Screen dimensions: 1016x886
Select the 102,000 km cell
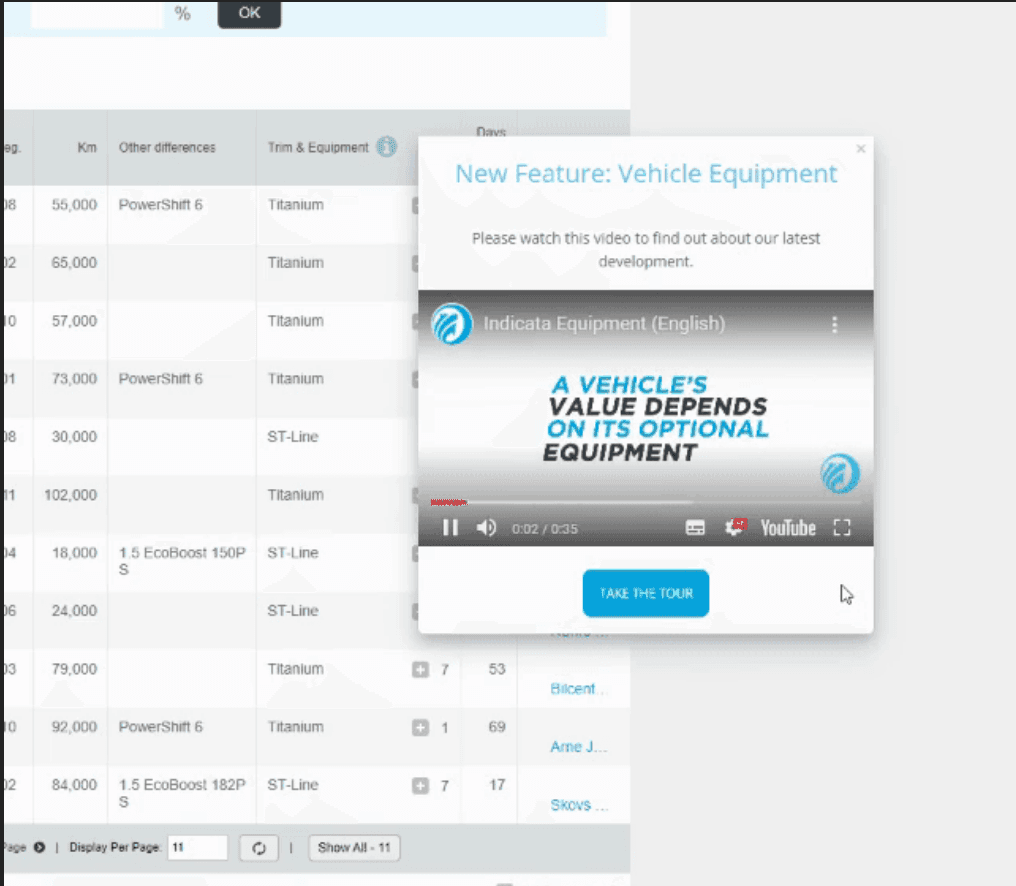pyautogui.click(x=70, y=495)
